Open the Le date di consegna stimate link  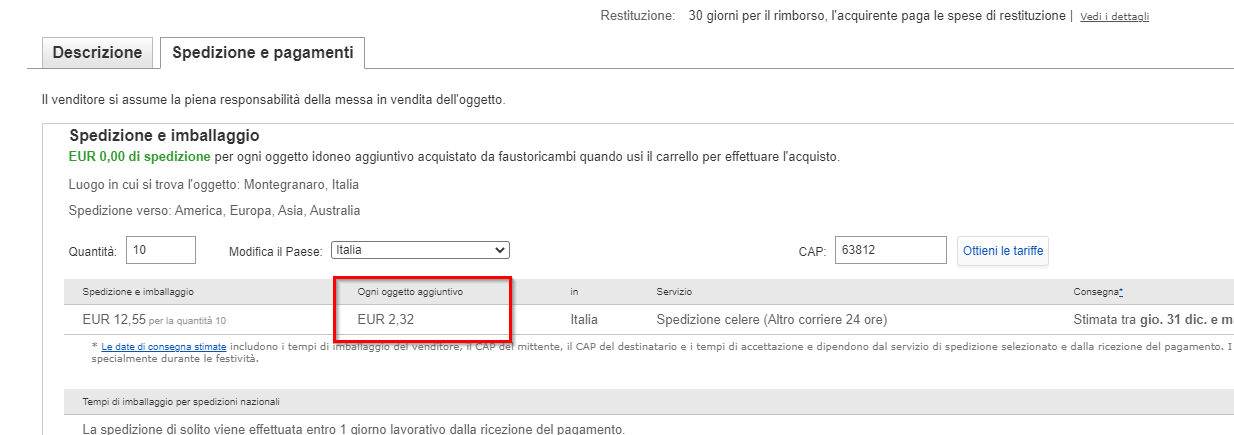(x=164, y=346)
